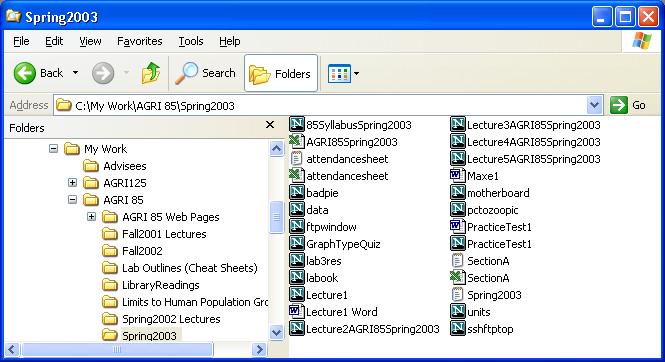
Task: Open the Back history dropdown arrow
Action: [x=75, y=73]
